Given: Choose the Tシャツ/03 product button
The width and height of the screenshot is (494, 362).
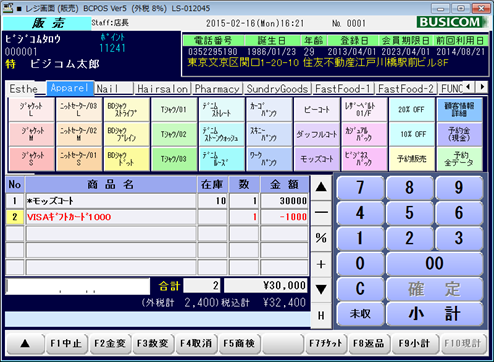Looking at the screenshot, I should click(174, 159).
